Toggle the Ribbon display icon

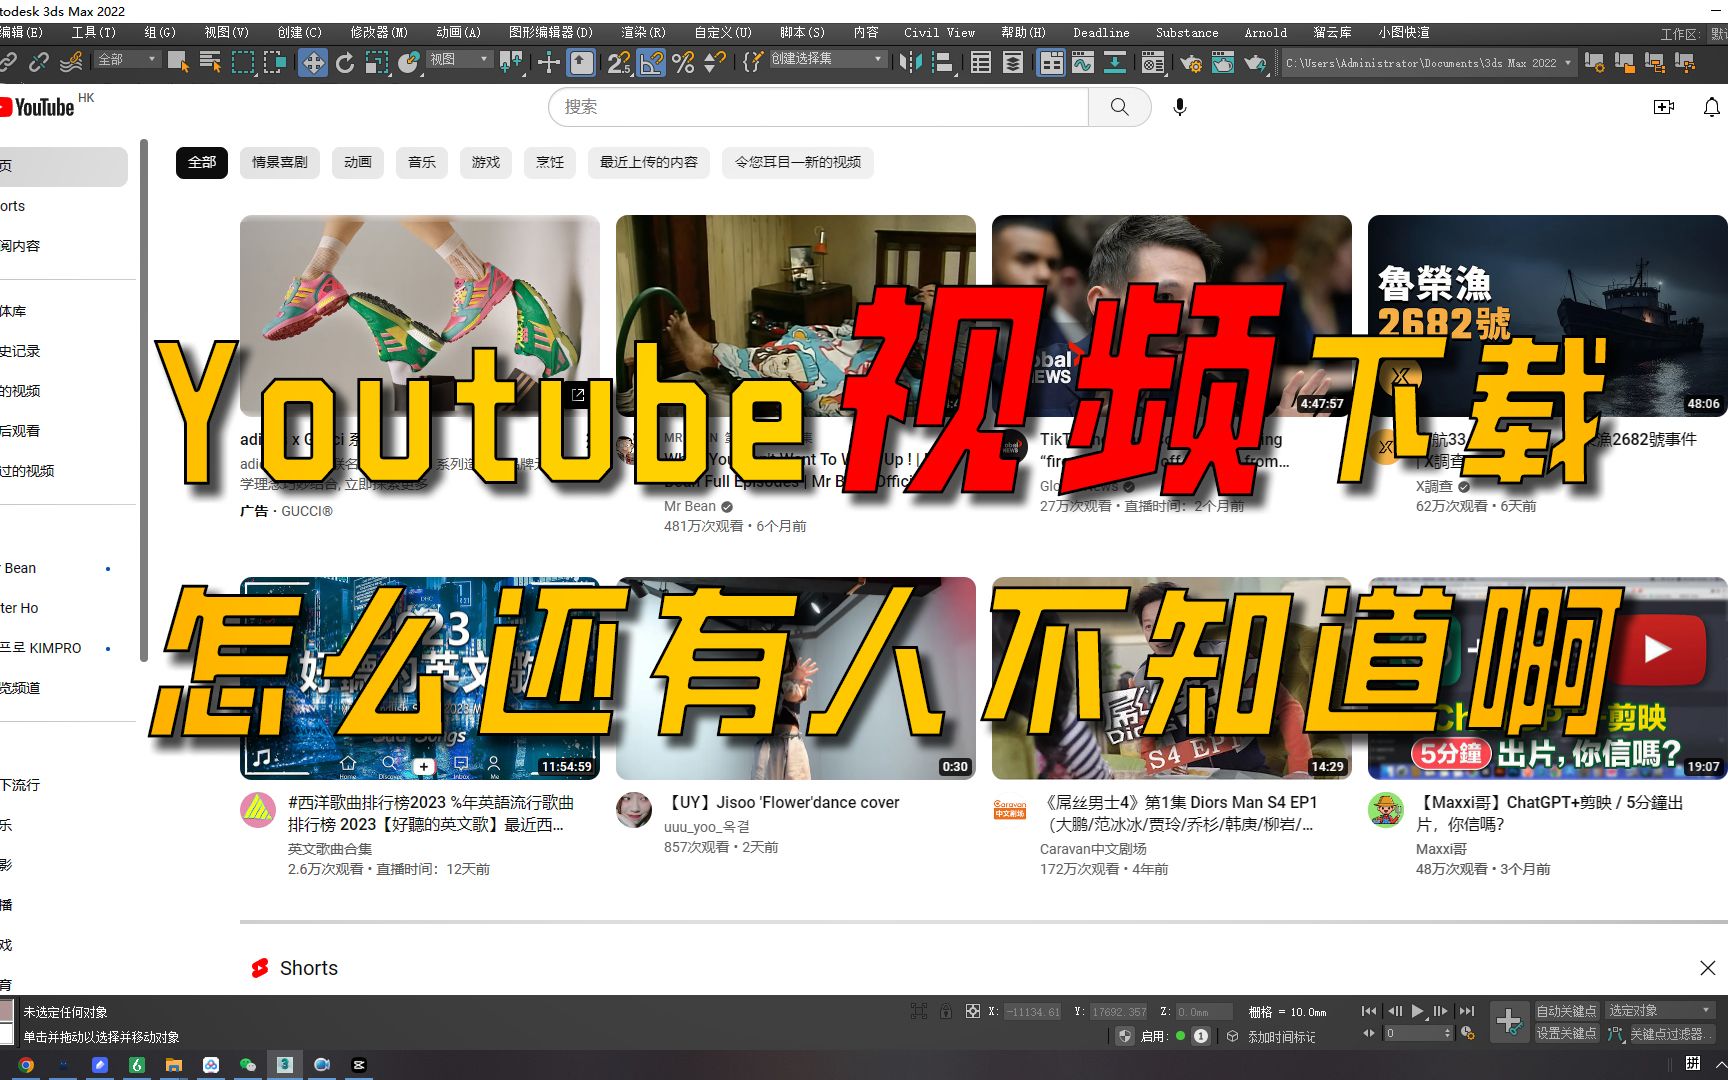1051,62
